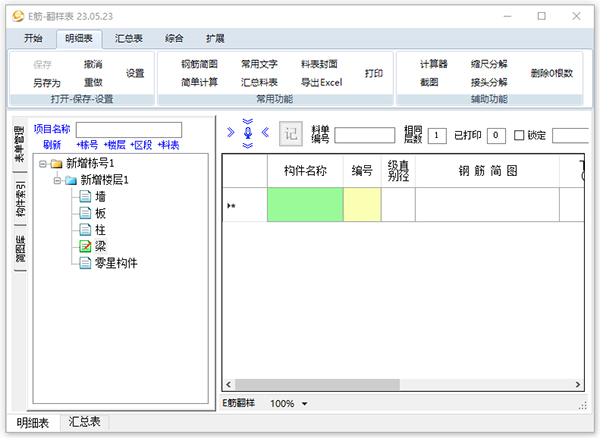Click the 重做 redo button
600x438 pixels.
[x=93, y=83]
